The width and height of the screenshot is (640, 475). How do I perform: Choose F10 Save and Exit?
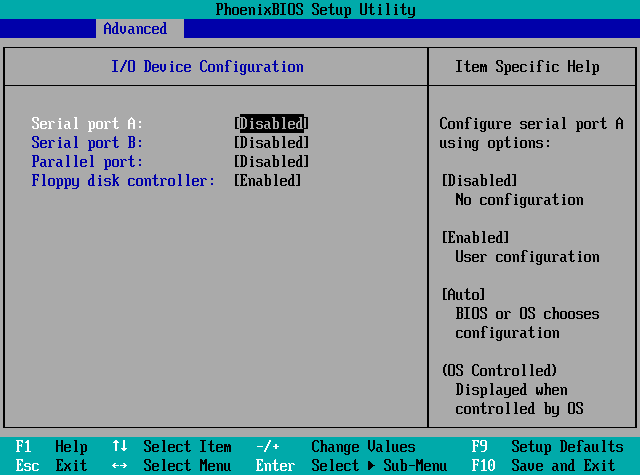coord(548,466)
